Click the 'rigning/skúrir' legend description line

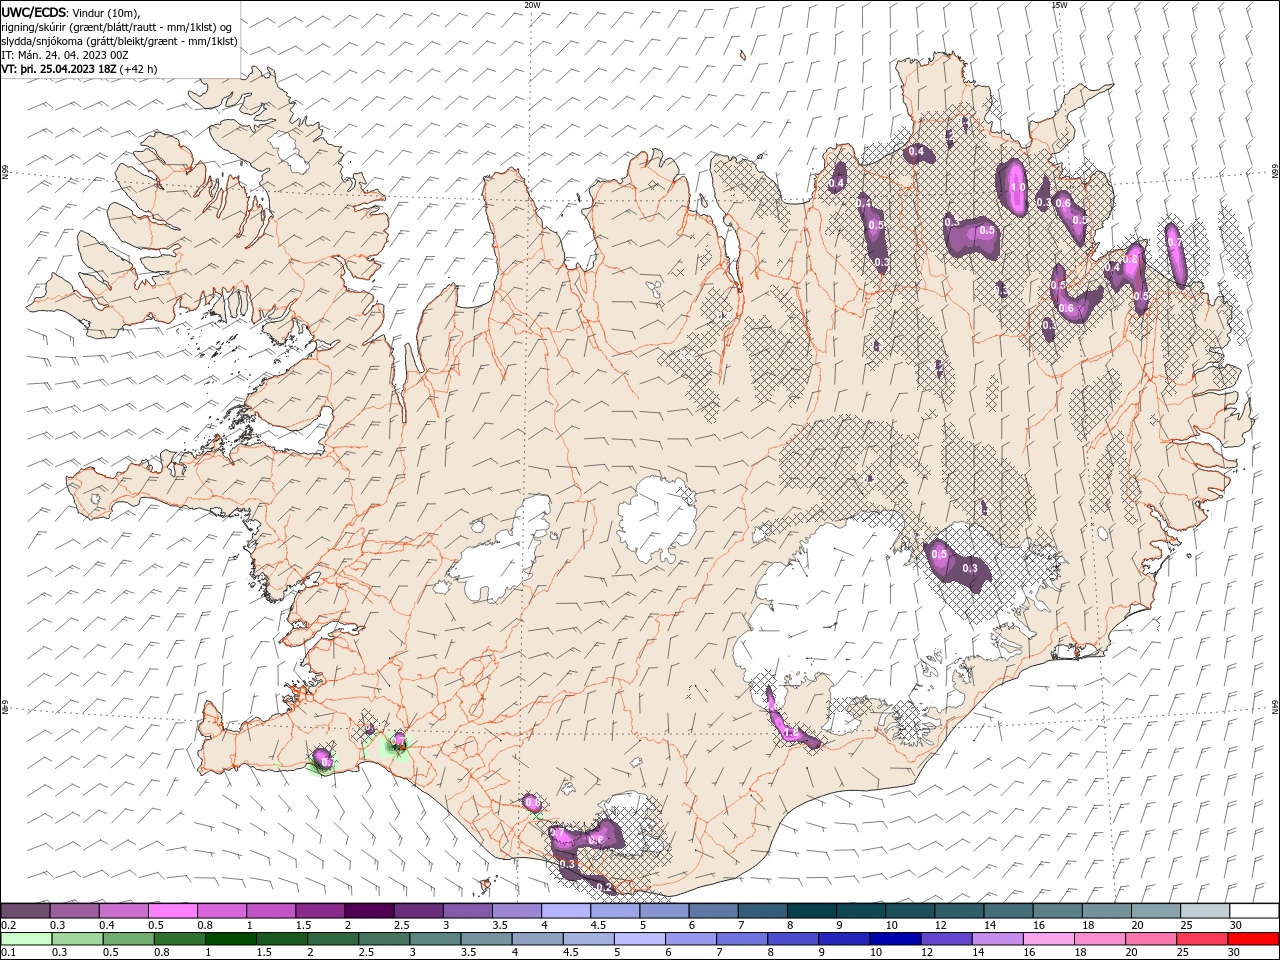(x=117, y=27)
